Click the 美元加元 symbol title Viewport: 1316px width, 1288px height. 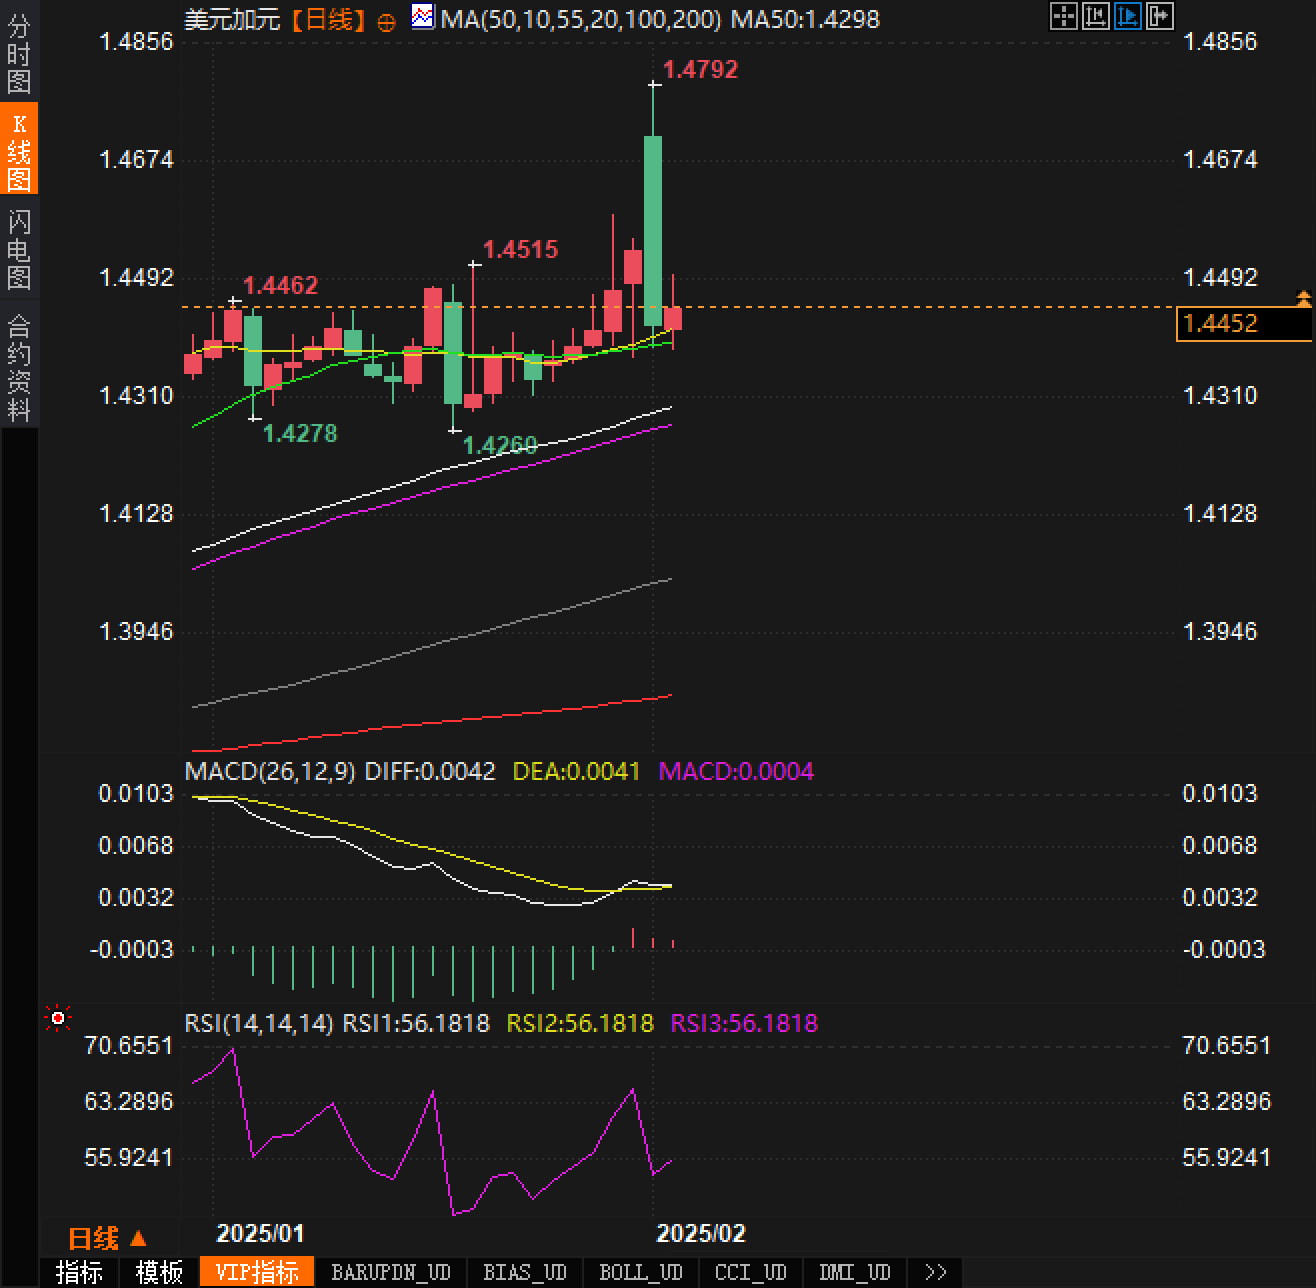[x=233, y=19]
